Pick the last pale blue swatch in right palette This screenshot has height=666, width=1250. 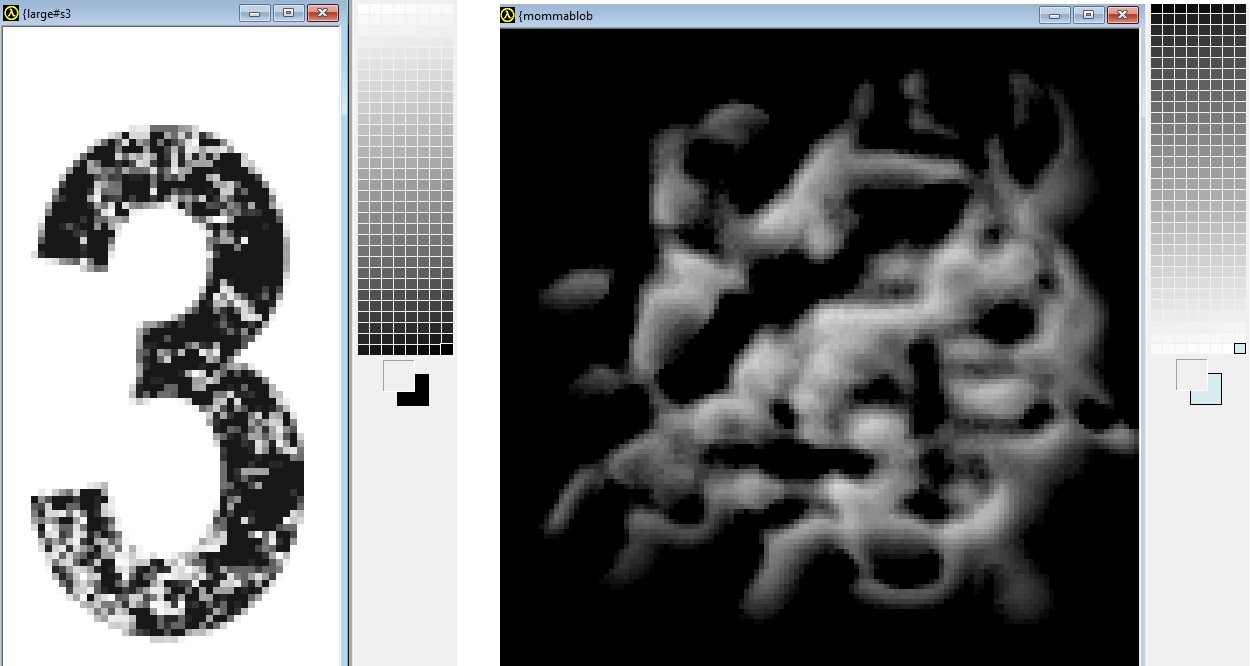pos(1240,348)
